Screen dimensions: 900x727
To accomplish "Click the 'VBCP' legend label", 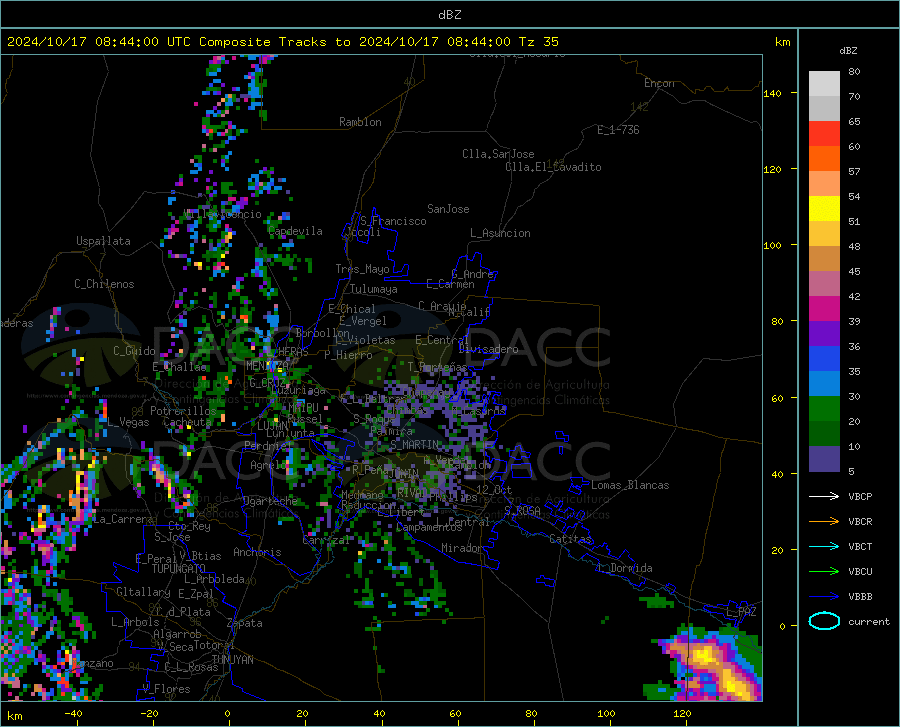I will pyautogui.click(x=860, y=496).
